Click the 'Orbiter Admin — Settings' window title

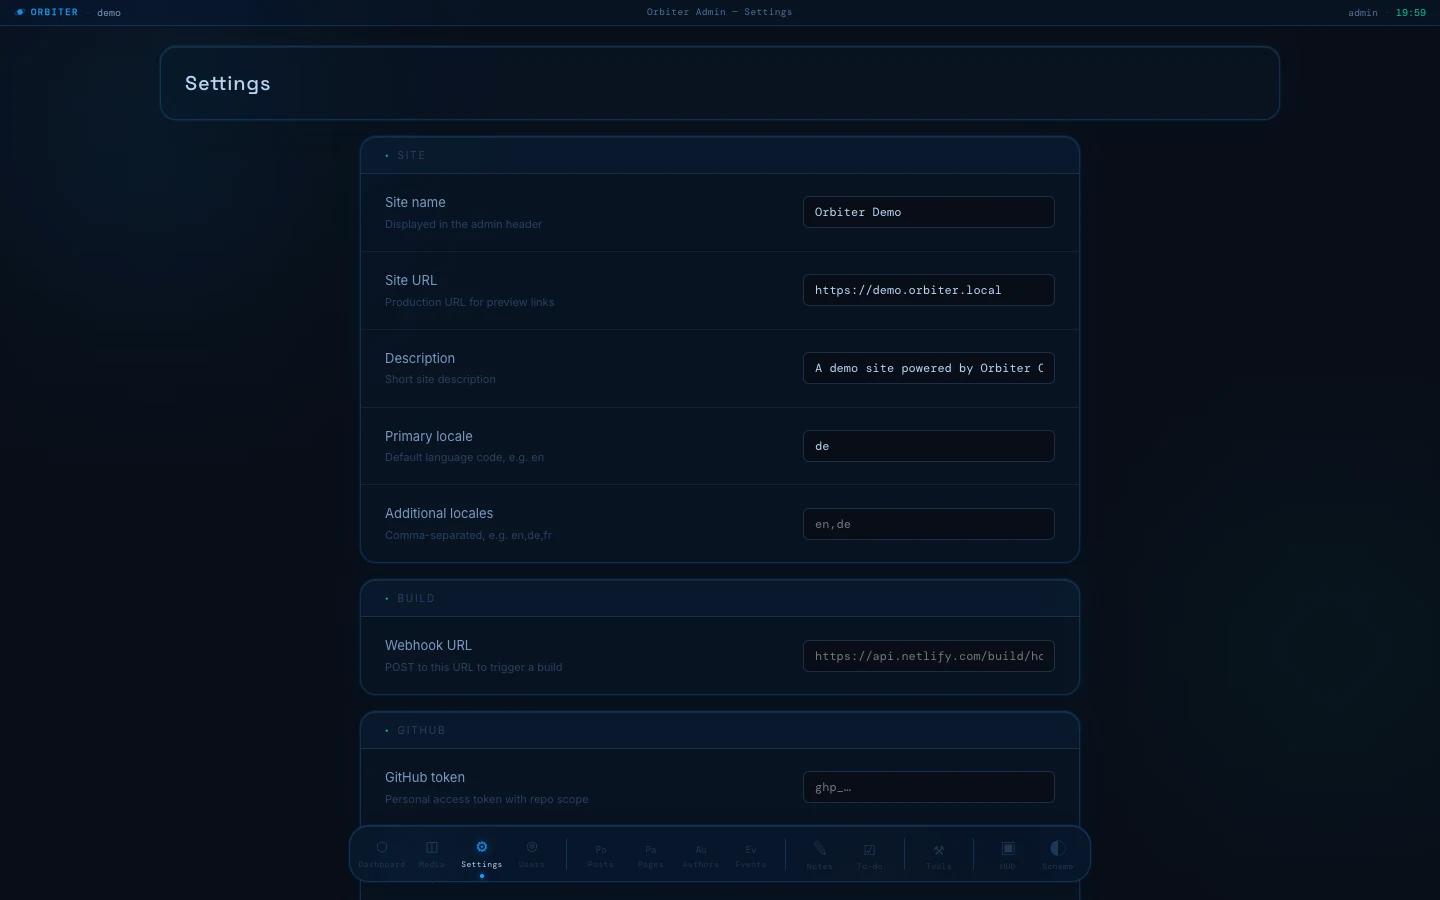click(720, 12)
